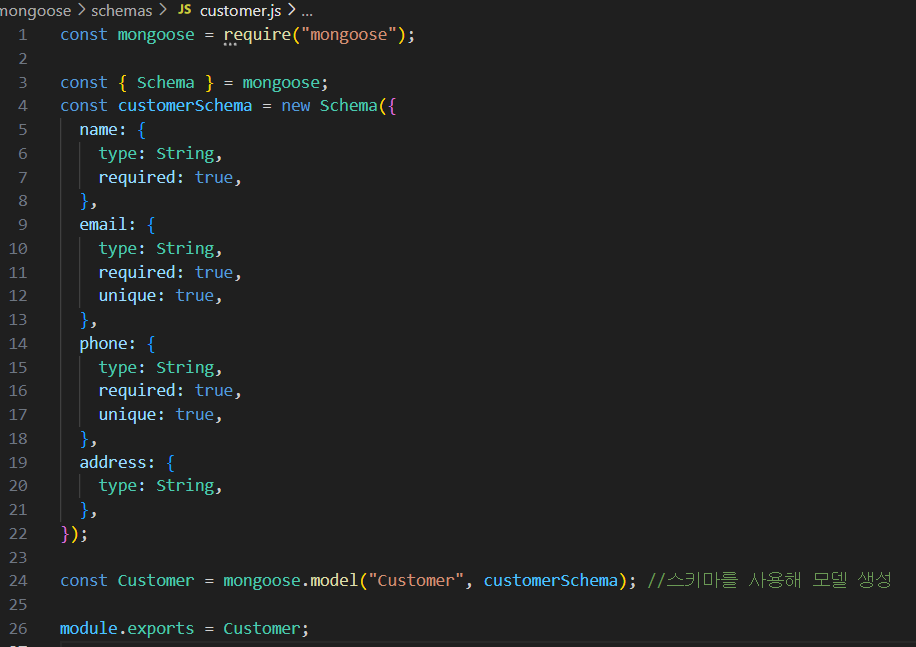Click 'customerSchema' argument on line 24

click(551, 581)
